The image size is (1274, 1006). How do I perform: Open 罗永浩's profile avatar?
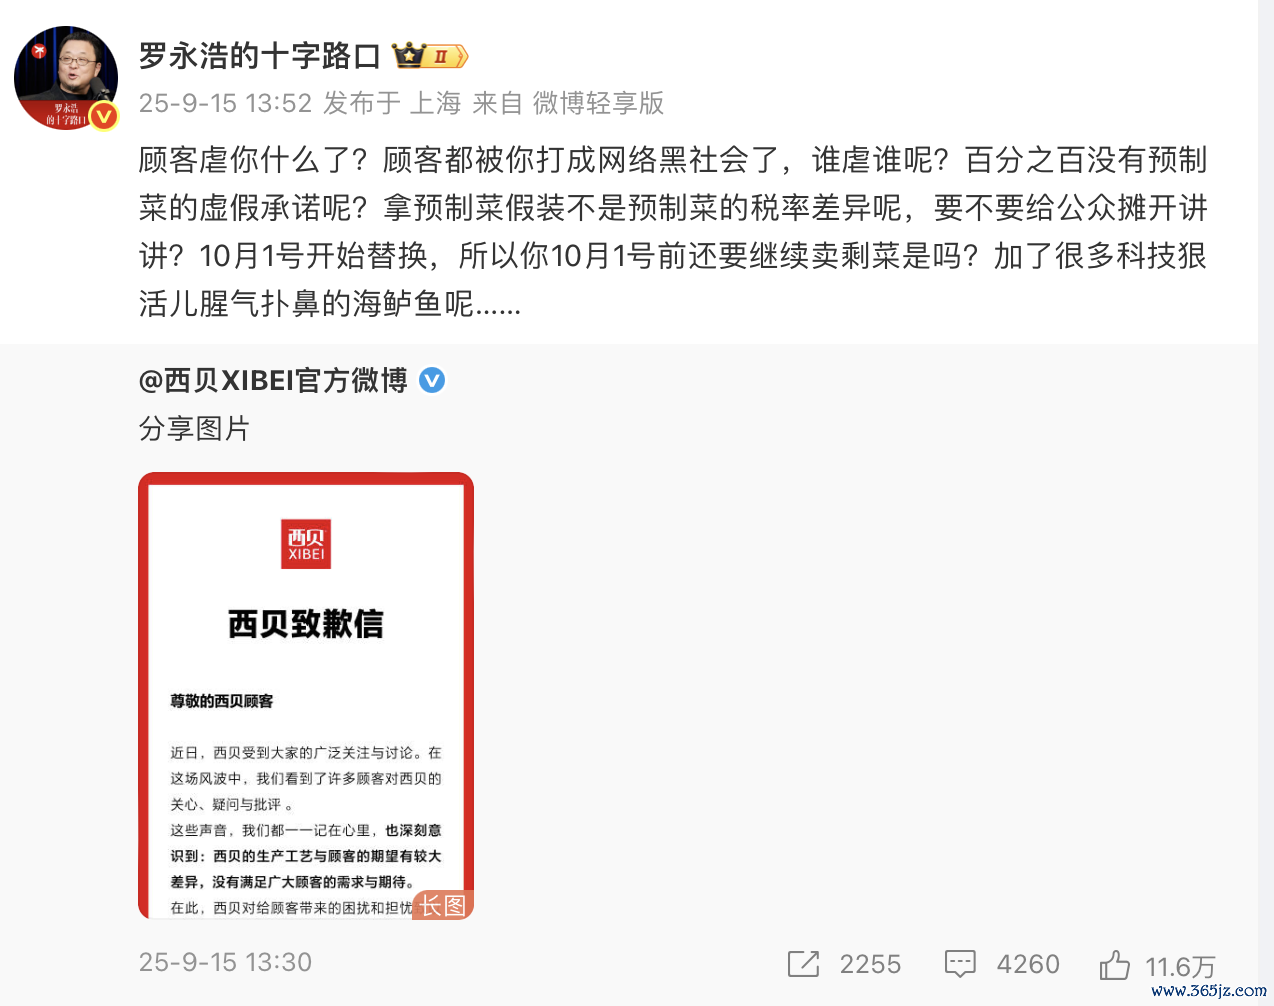pyautogui.click(x=66, y=78)
